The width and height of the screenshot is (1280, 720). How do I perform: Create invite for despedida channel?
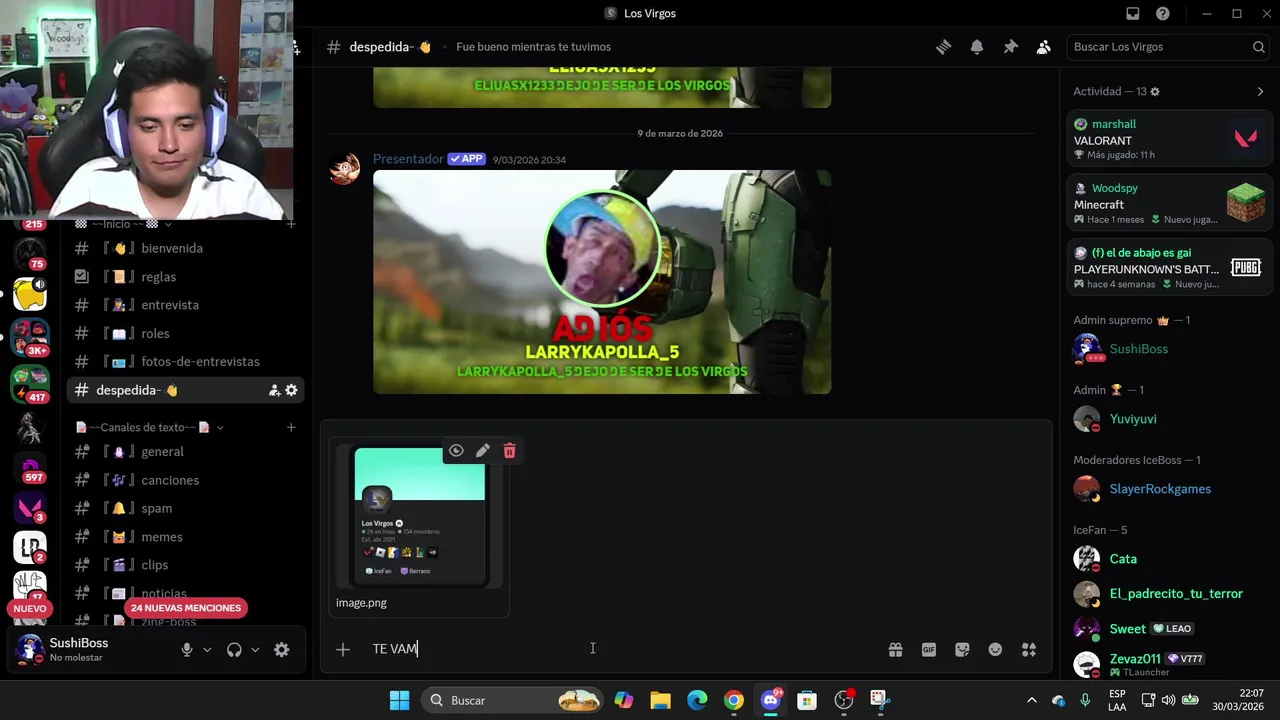point(274,390)
